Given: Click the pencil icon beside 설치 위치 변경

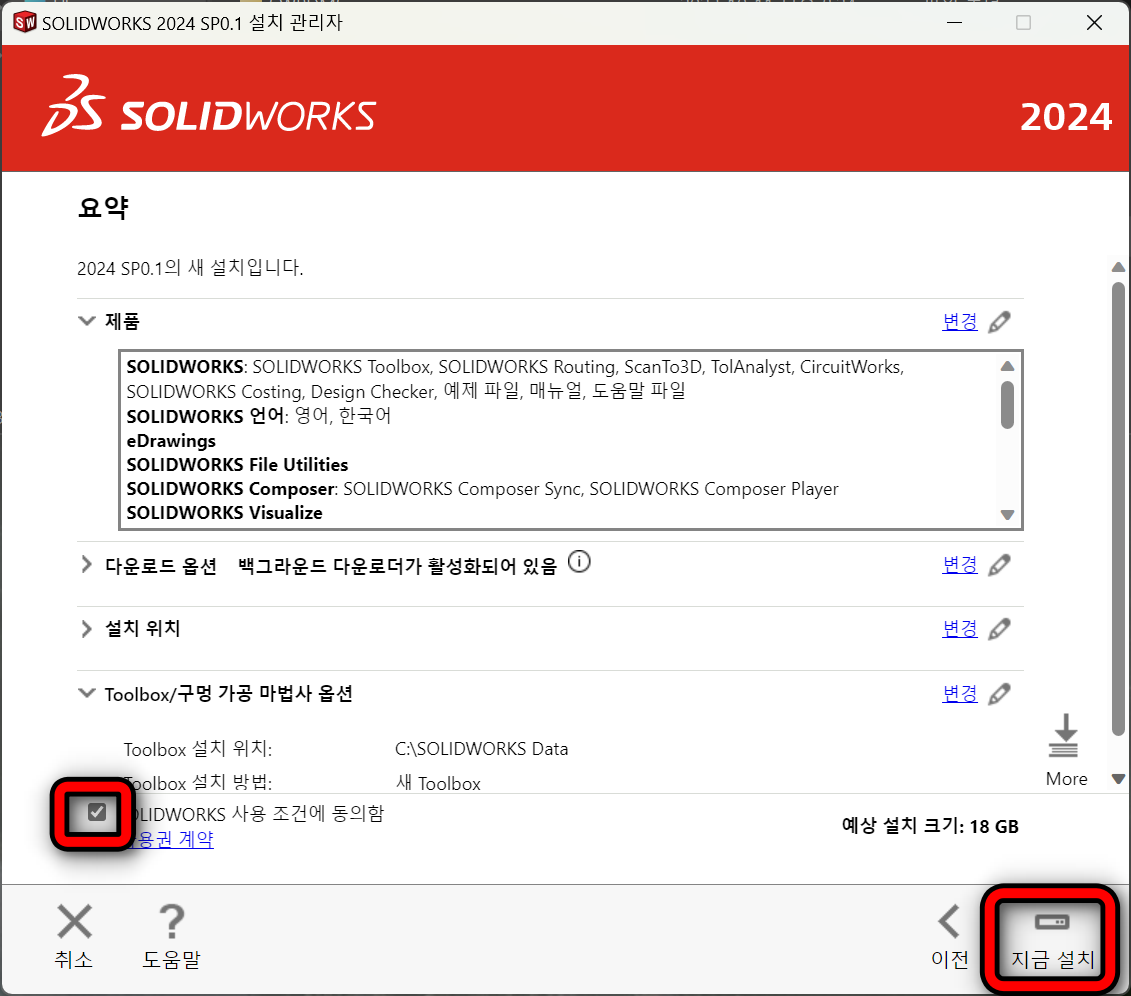Looking at the screenshot, I should pos(999,630).
